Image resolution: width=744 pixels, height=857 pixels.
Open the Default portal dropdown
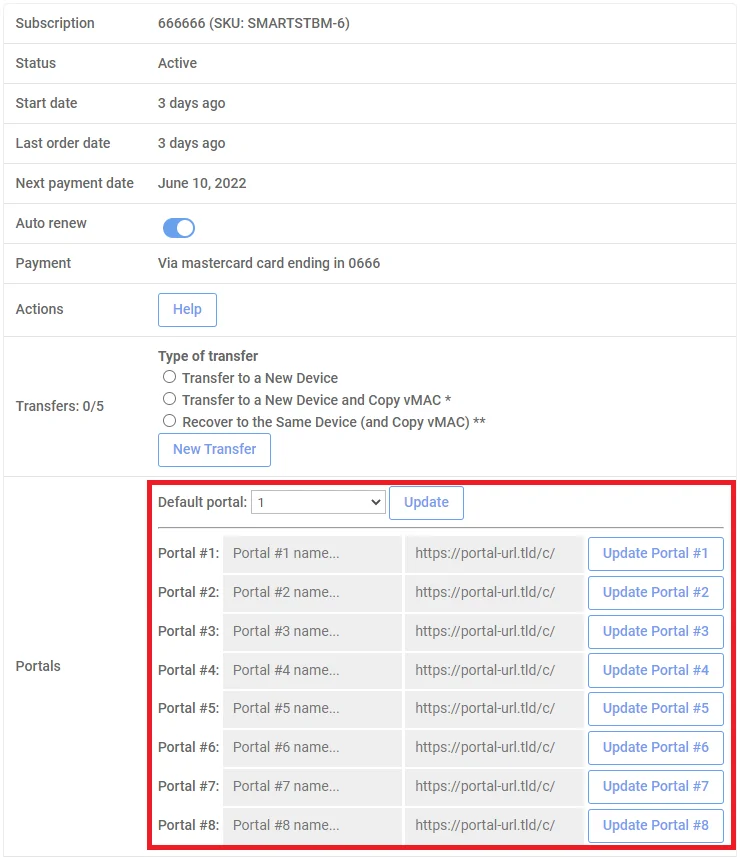318,502
